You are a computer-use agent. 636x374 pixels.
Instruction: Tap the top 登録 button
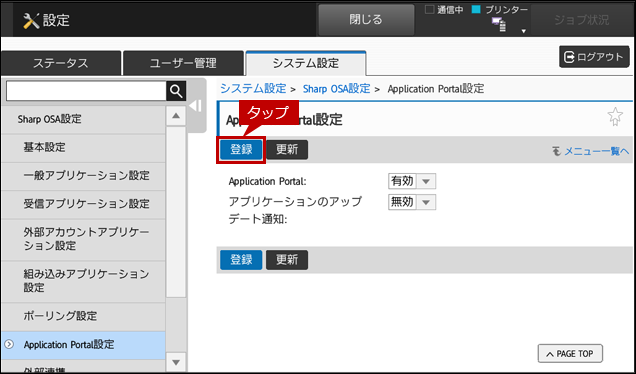pyautogui.click(x=241, y=150)
